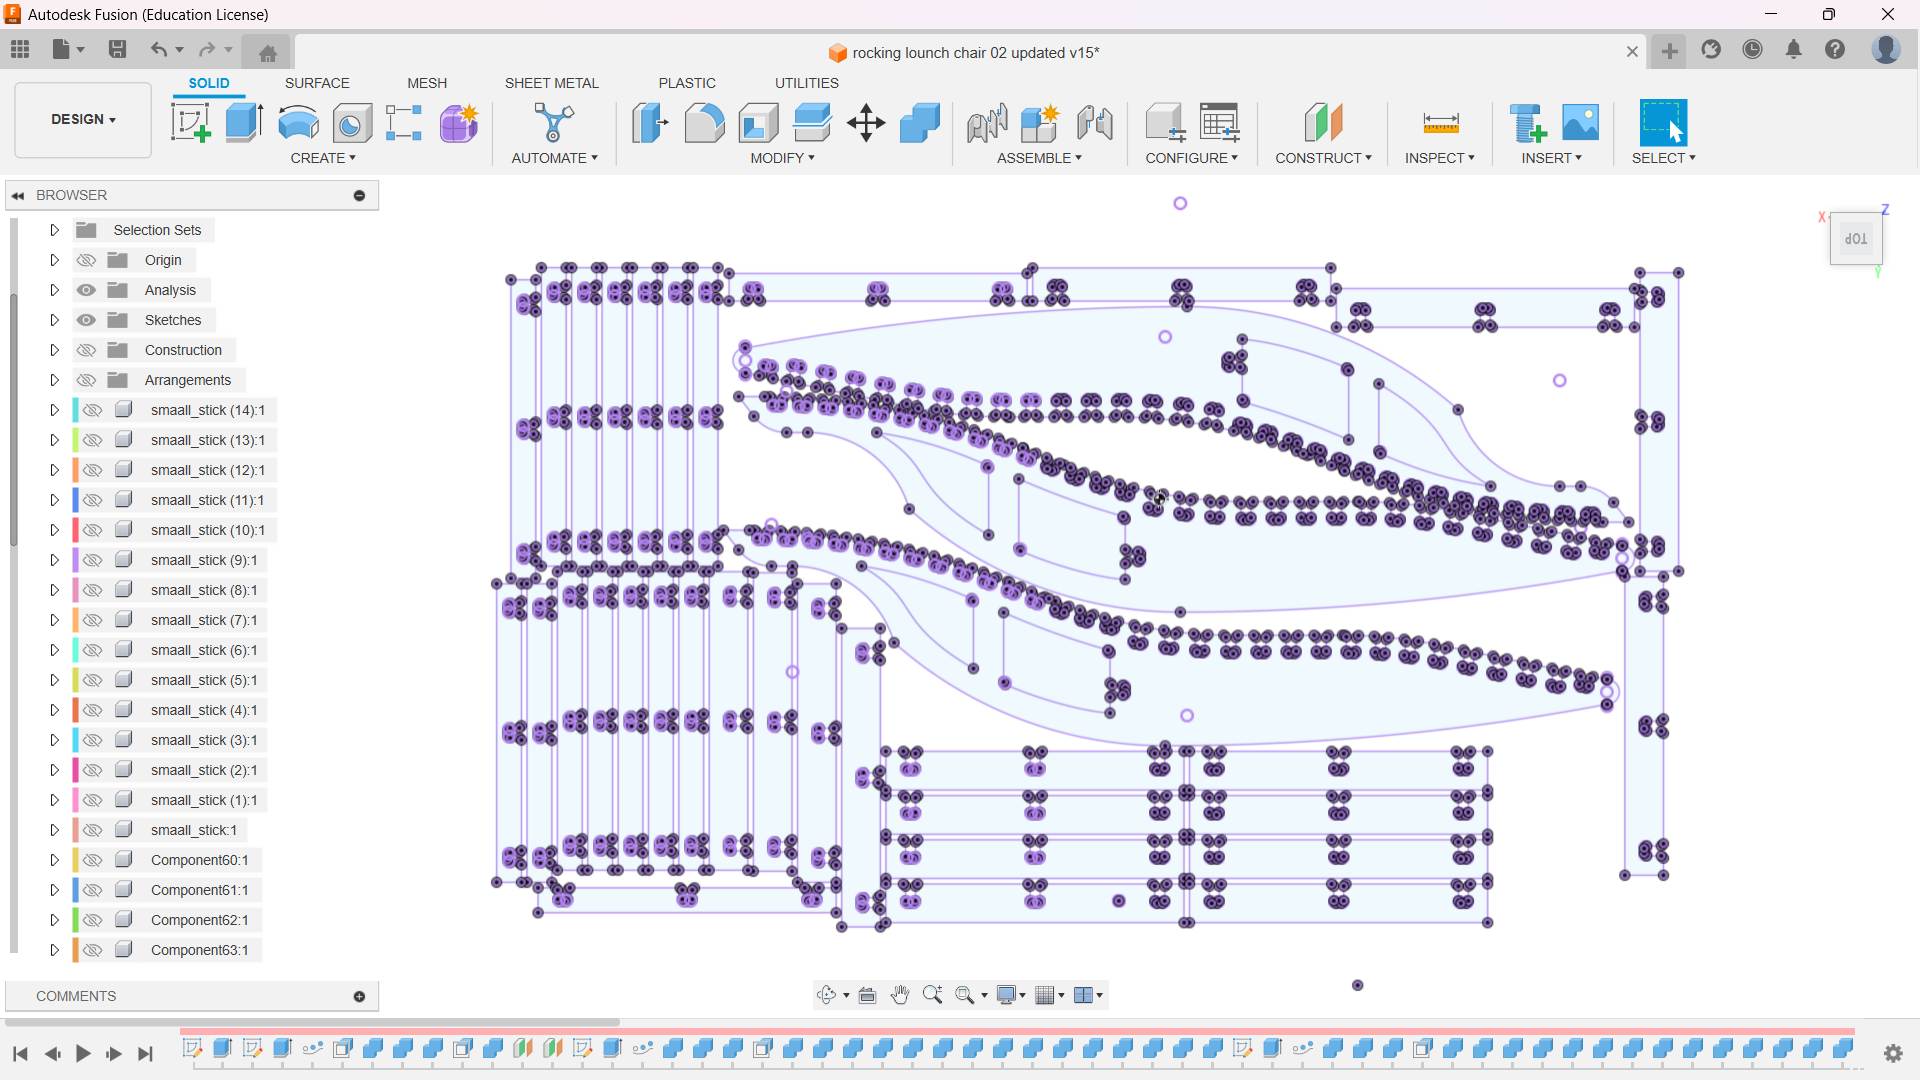Open the SHEET METAL tab

551,83
